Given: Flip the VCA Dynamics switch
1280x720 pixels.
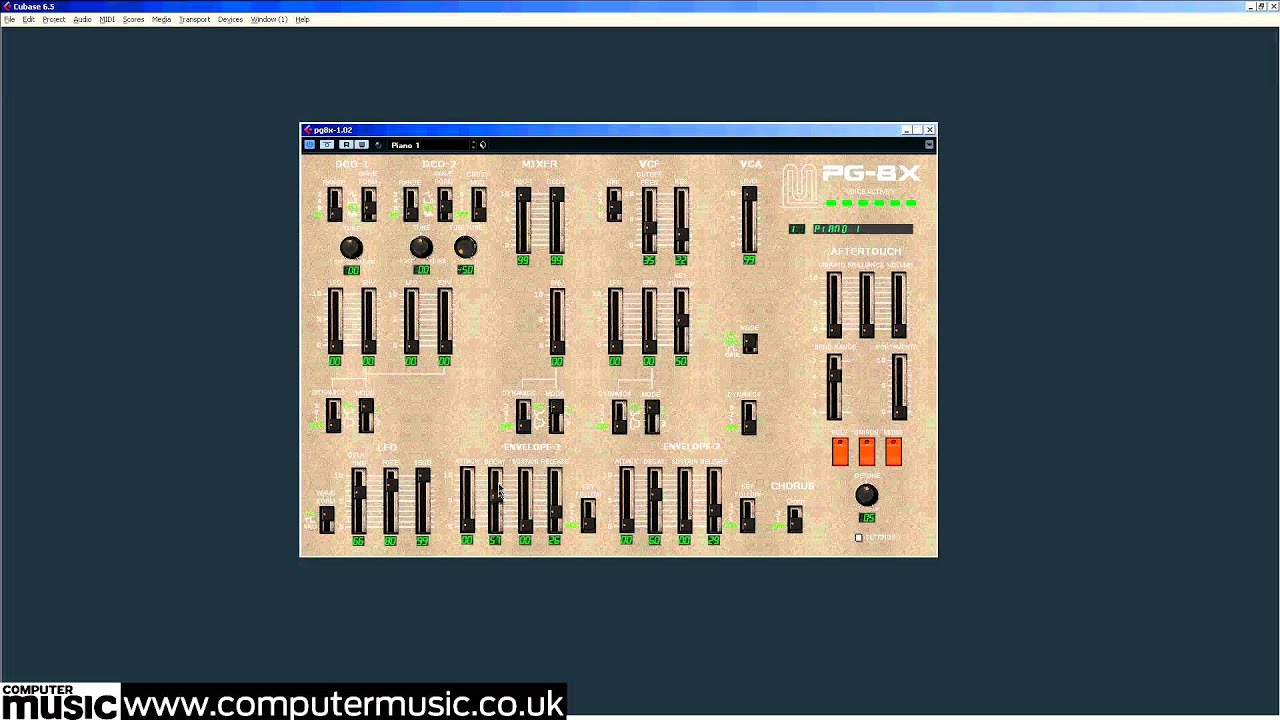Looking at the screenshot, I should [x=749, y=416].
